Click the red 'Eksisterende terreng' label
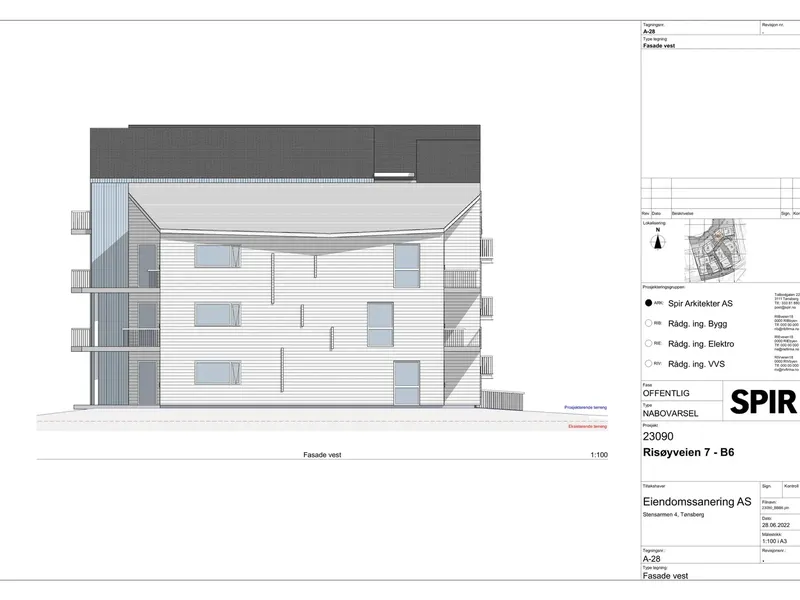Screen dimensions: 800x600 pos(588,426)
